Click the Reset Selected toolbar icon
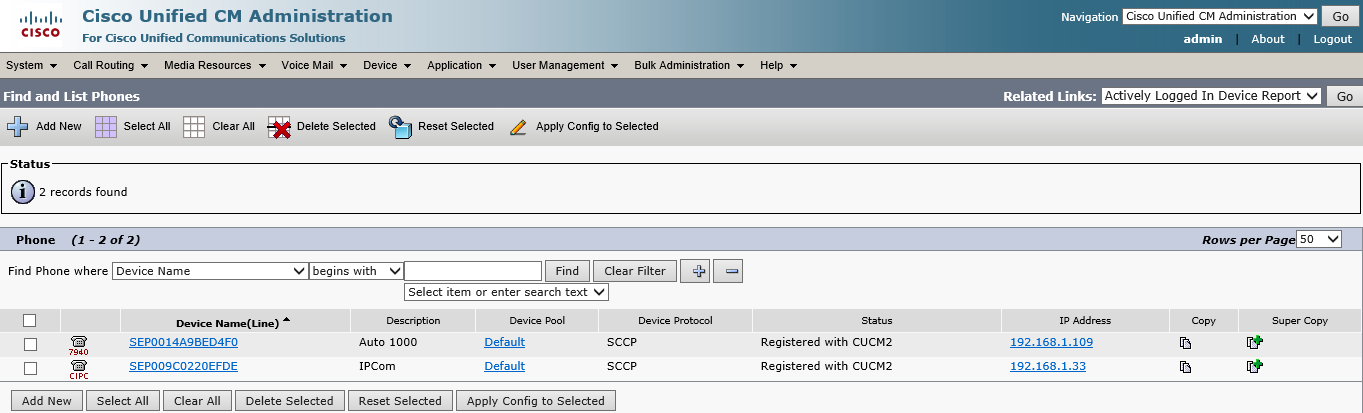1363x413 pixels. (401, 127)
